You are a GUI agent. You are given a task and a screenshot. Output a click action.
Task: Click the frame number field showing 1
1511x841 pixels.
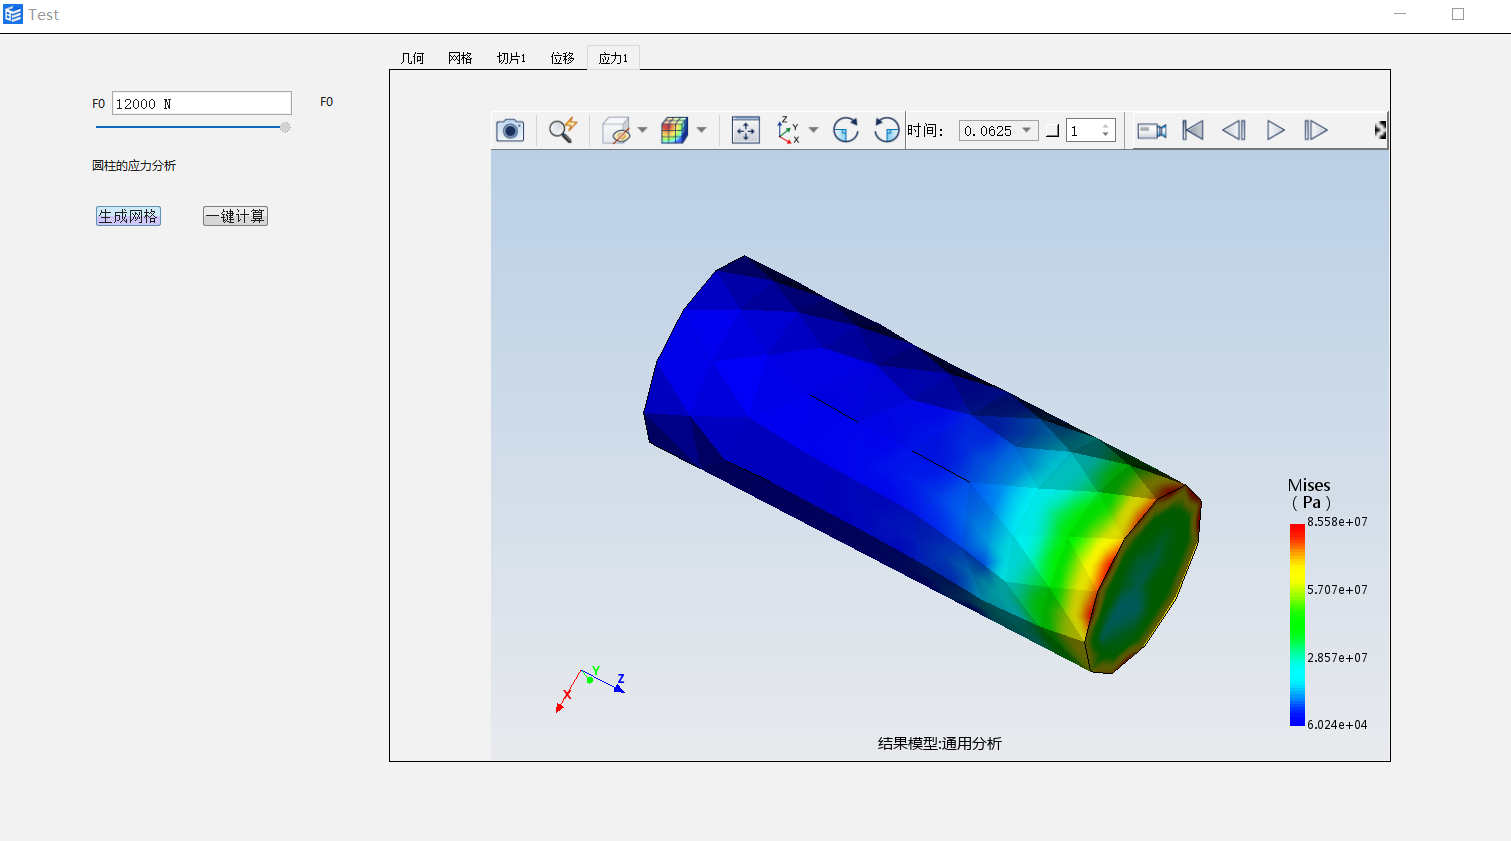1083,131
